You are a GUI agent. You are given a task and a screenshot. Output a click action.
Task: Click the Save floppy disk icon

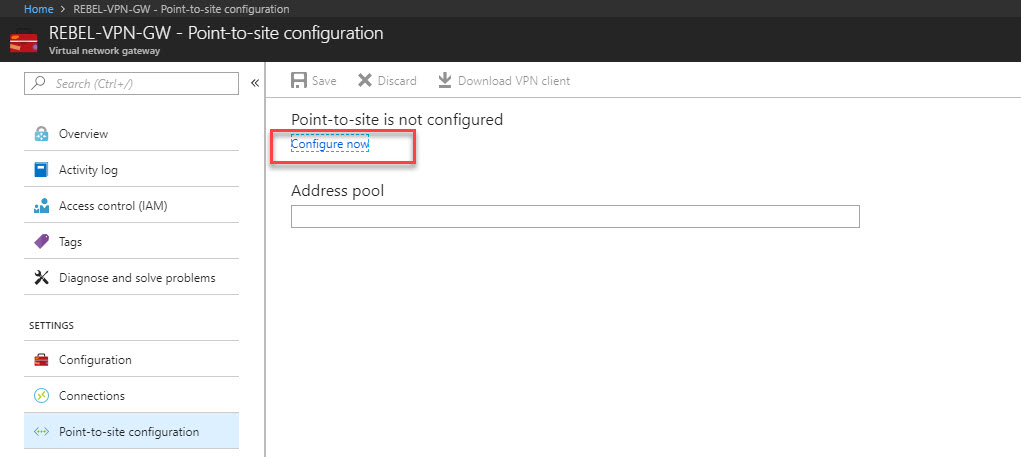[299, 81]
